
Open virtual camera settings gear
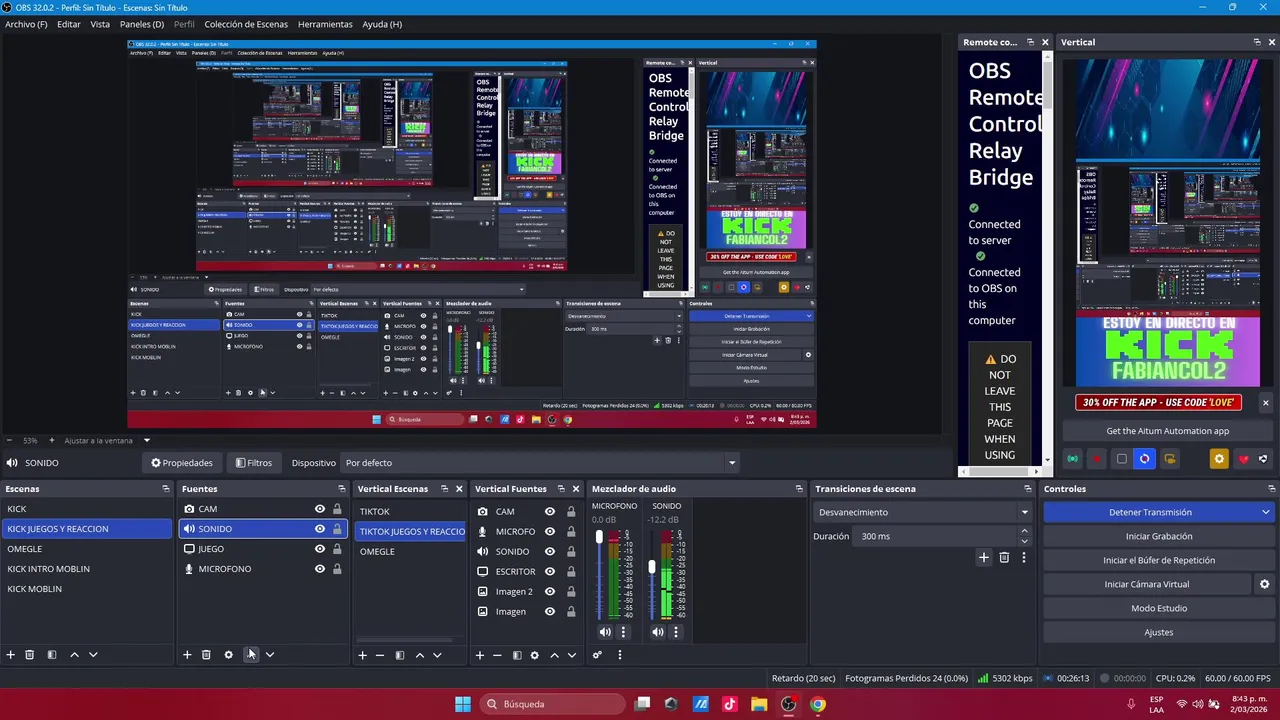1264,584
